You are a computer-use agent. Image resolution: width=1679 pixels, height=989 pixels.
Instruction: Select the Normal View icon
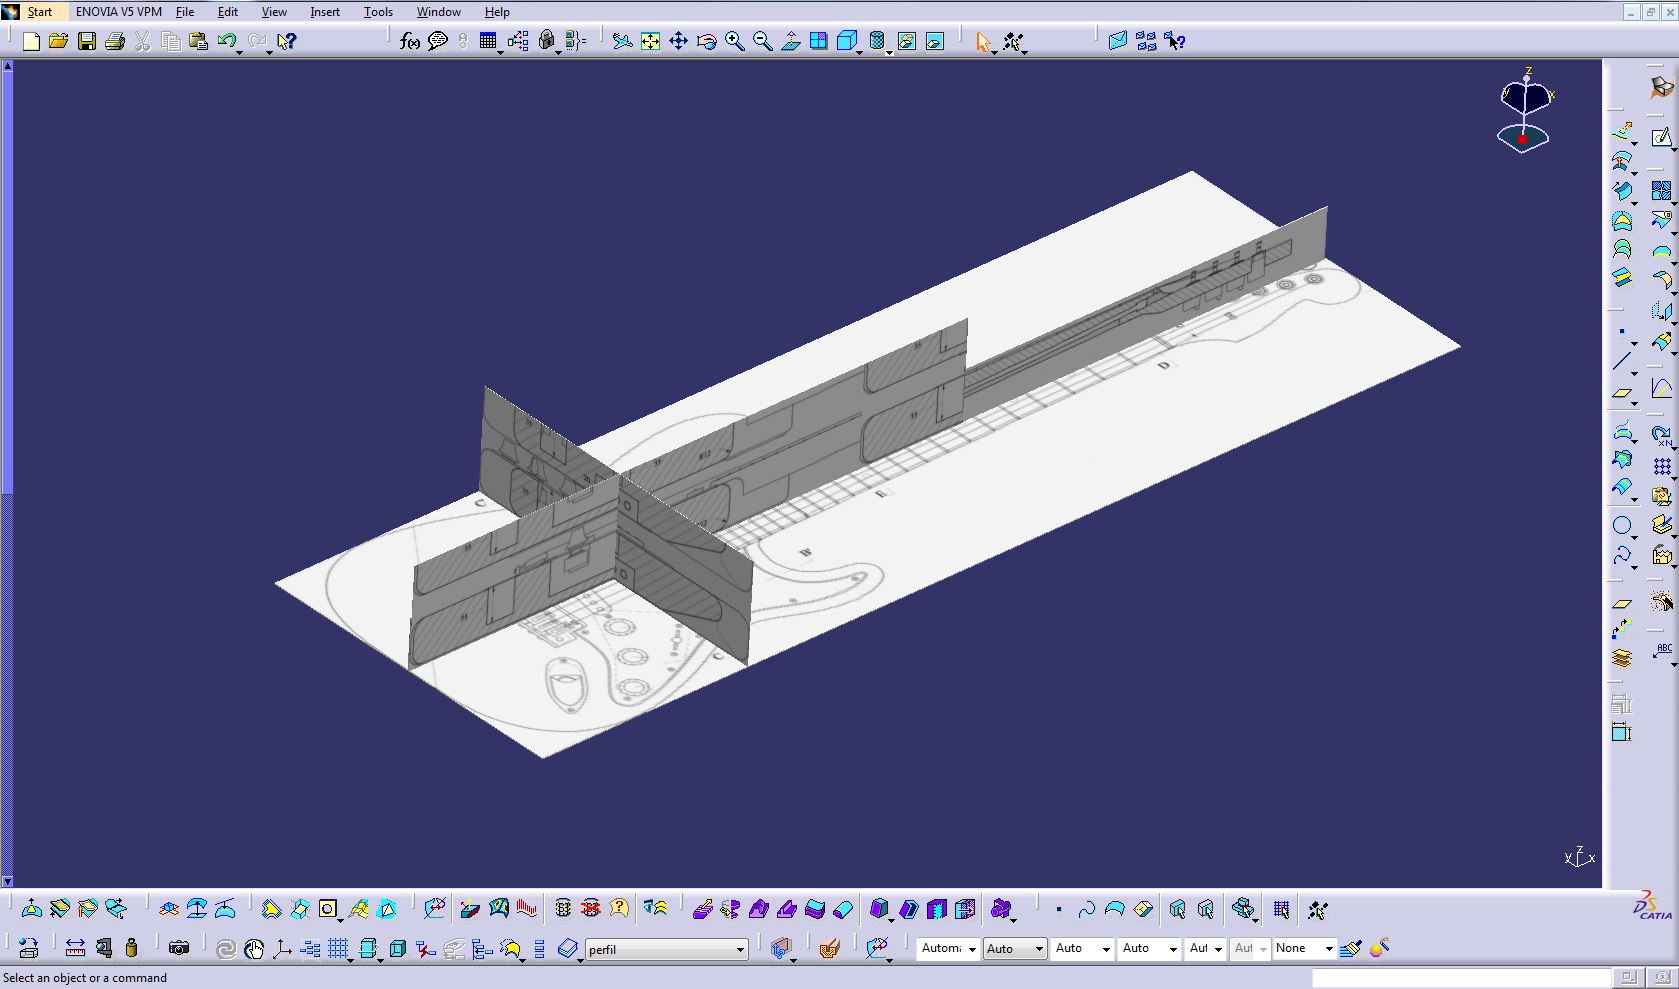(791, 41)
